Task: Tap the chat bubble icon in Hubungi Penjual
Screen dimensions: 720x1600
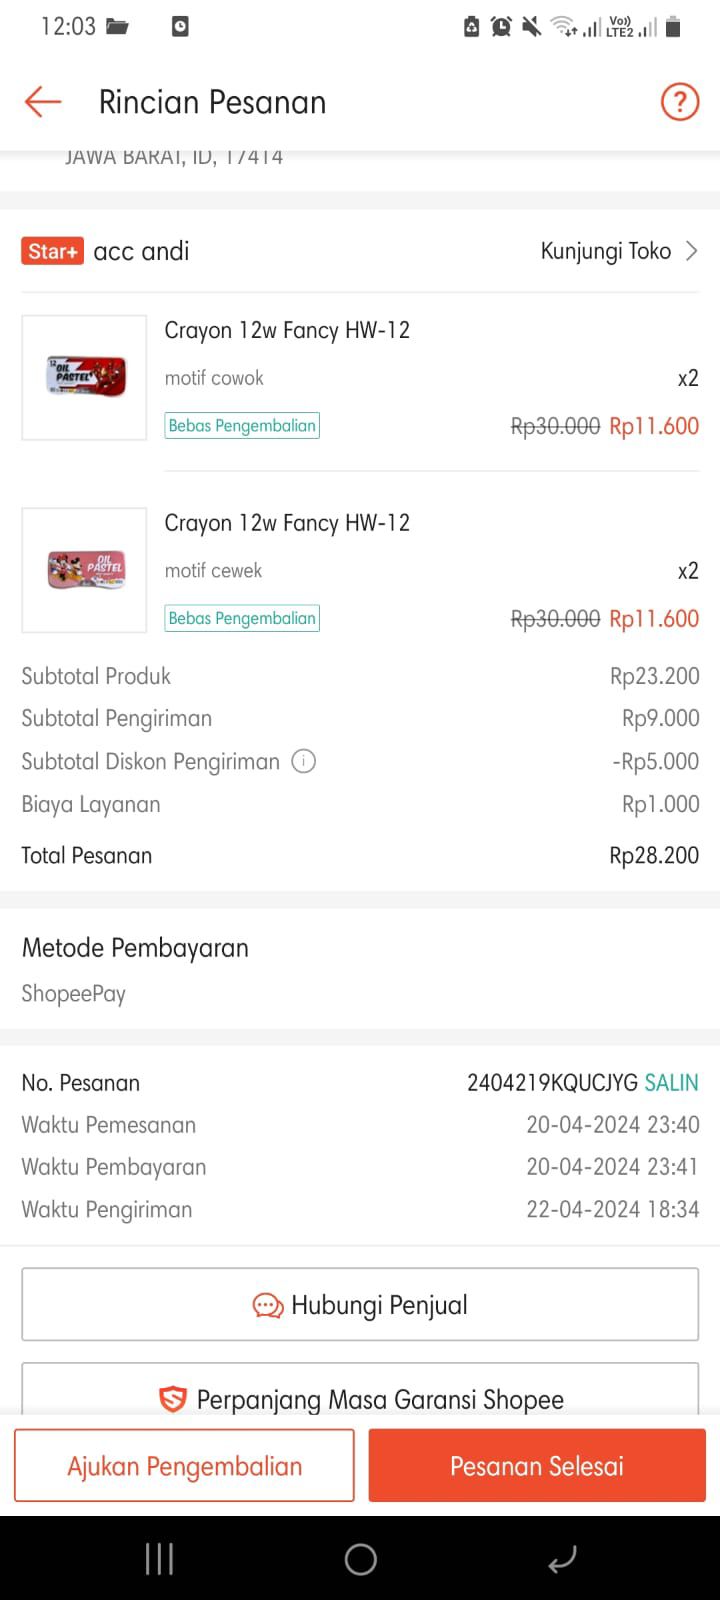Action: (268, 1305)
